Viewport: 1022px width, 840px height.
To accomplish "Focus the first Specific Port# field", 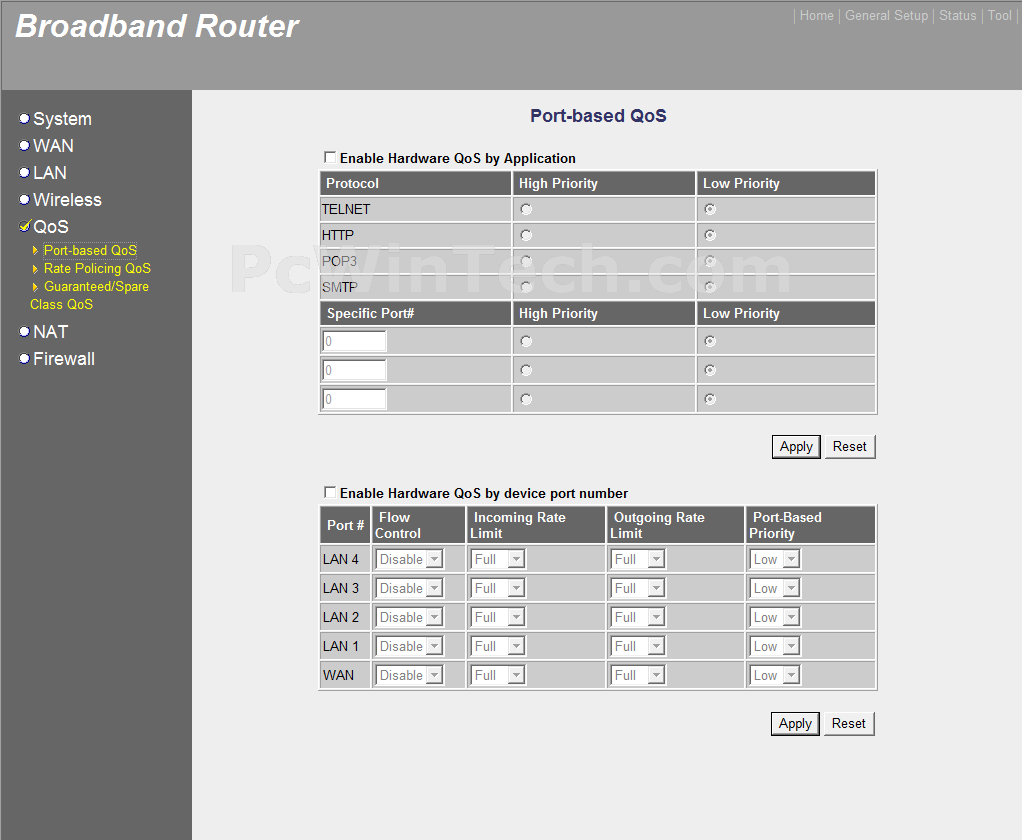I will [x=354, y=341].
